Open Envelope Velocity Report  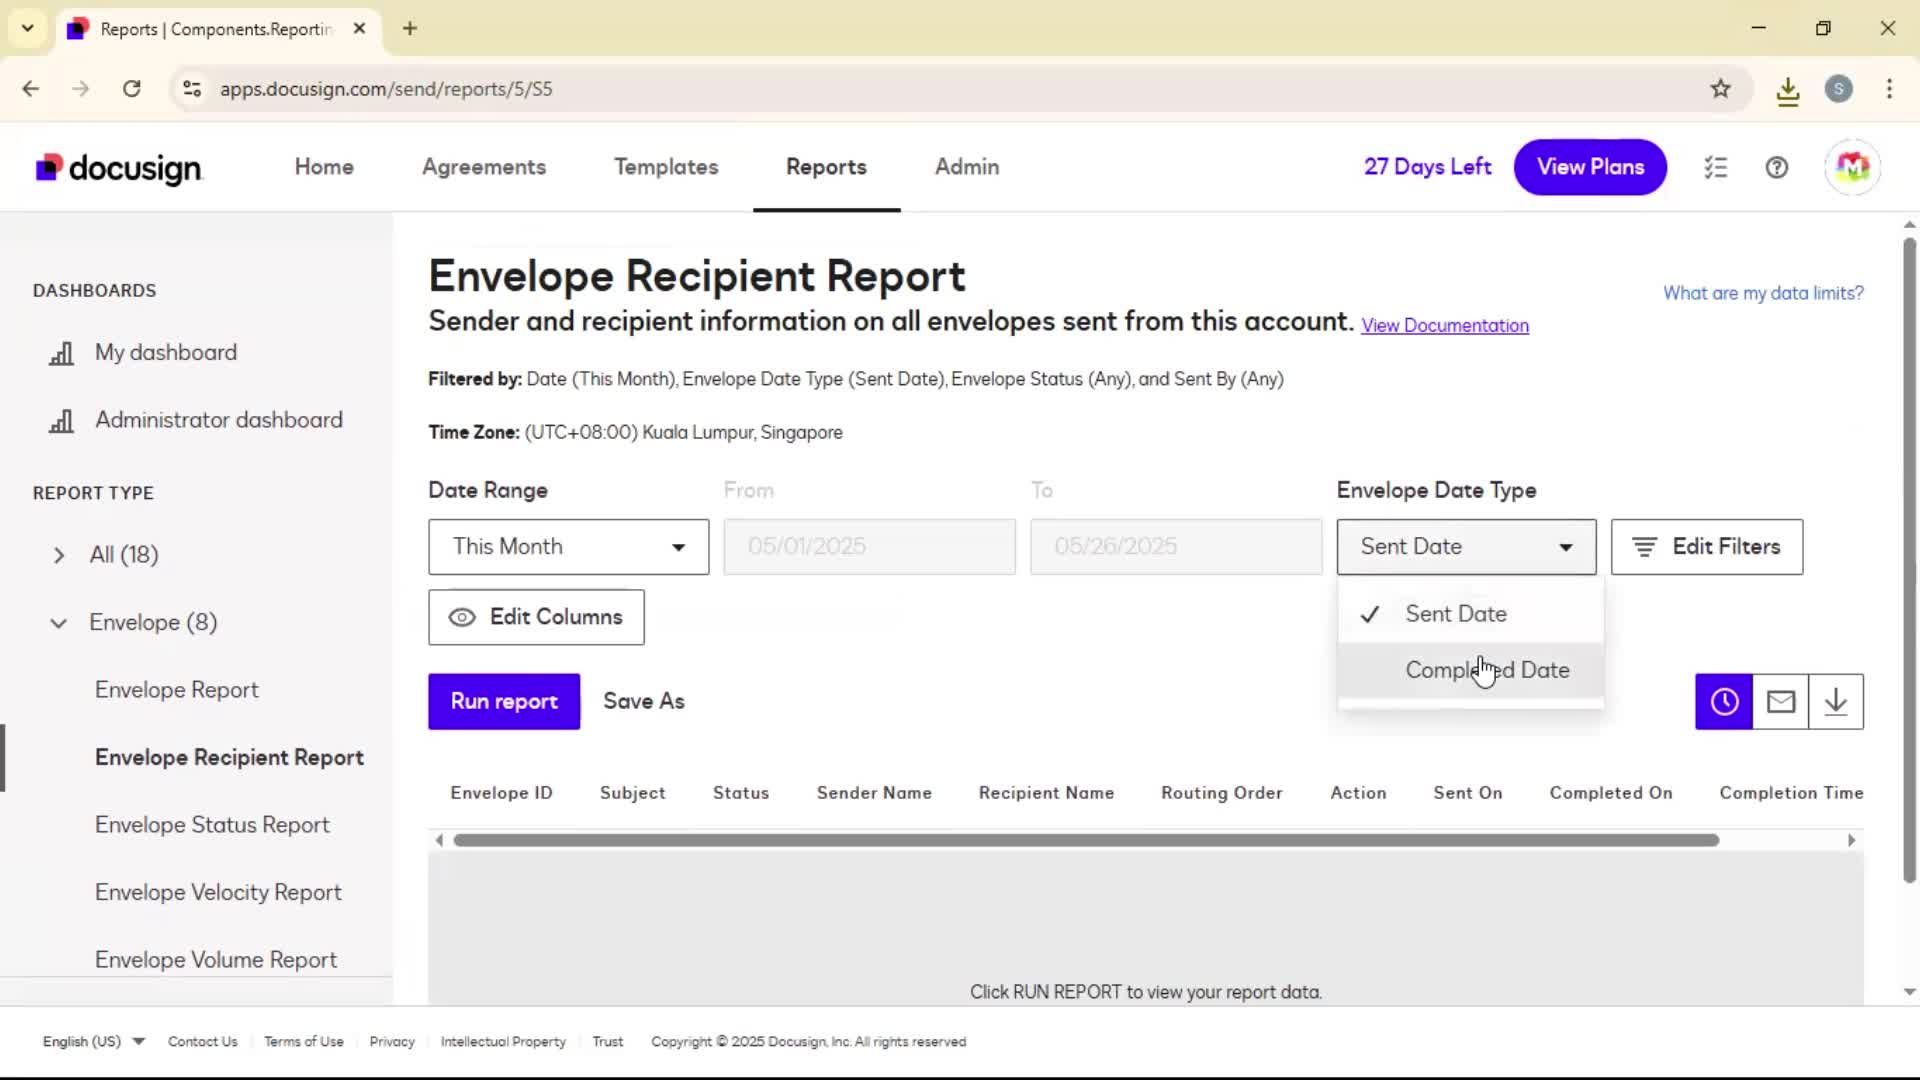point(218,893)
